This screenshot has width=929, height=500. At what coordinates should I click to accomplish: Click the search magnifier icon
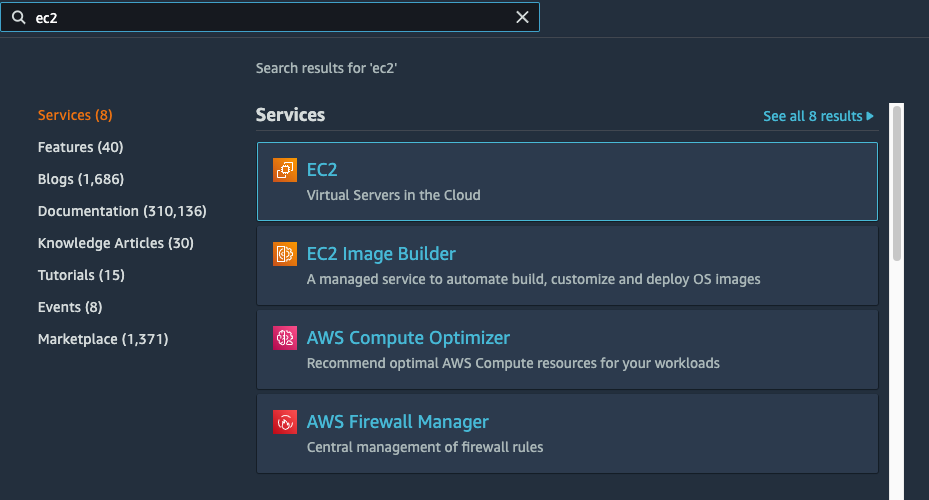[18, 17]
